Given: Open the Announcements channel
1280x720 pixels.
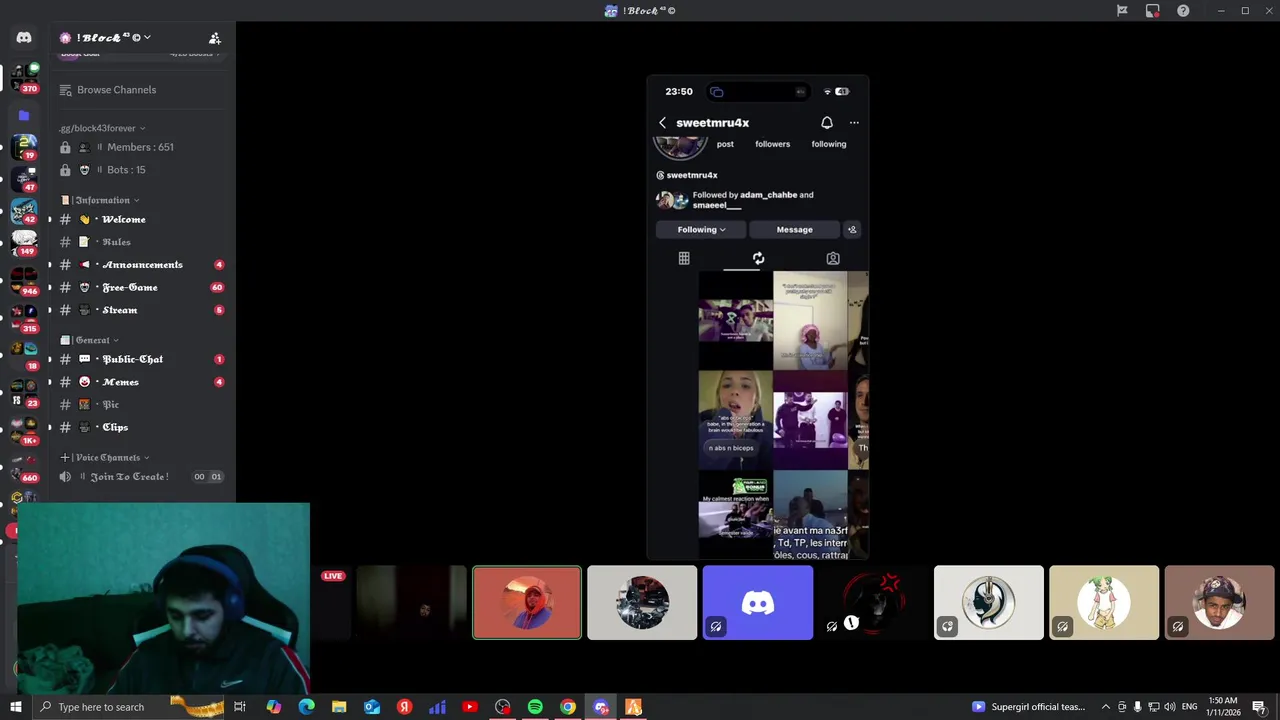Looking at the screenshot, I should click(x=141, y=265).
